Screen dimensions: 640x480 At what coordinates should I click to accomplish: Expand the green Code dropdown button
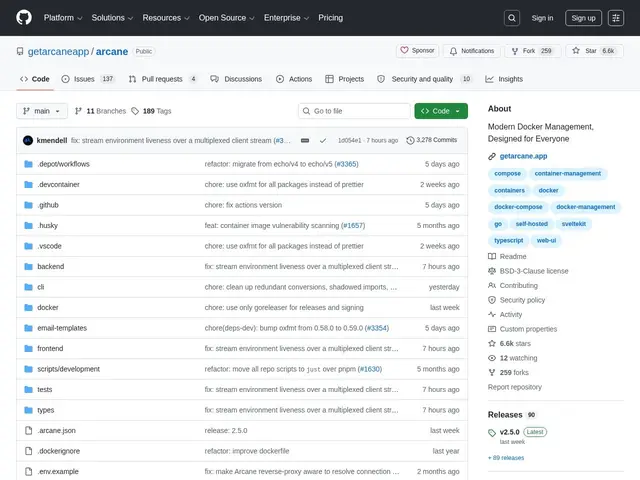tap(441, 111)
